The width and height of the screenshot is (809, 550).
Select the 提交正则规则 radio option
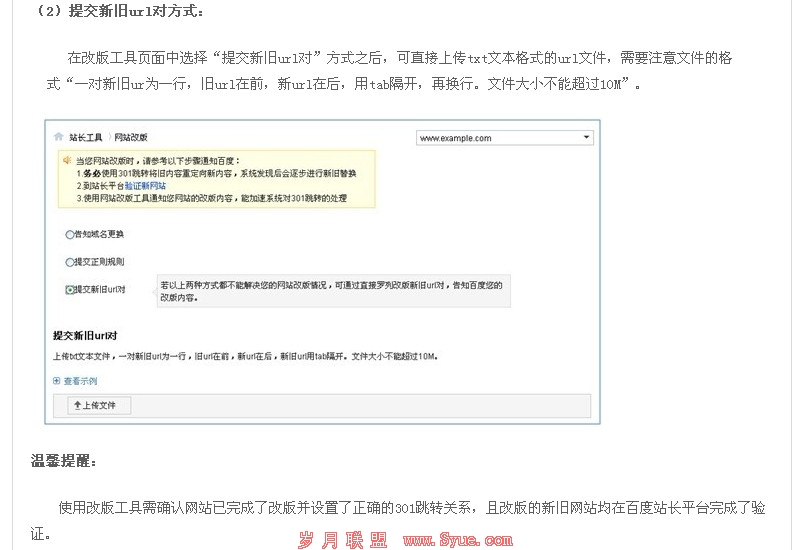click(69, 262)
